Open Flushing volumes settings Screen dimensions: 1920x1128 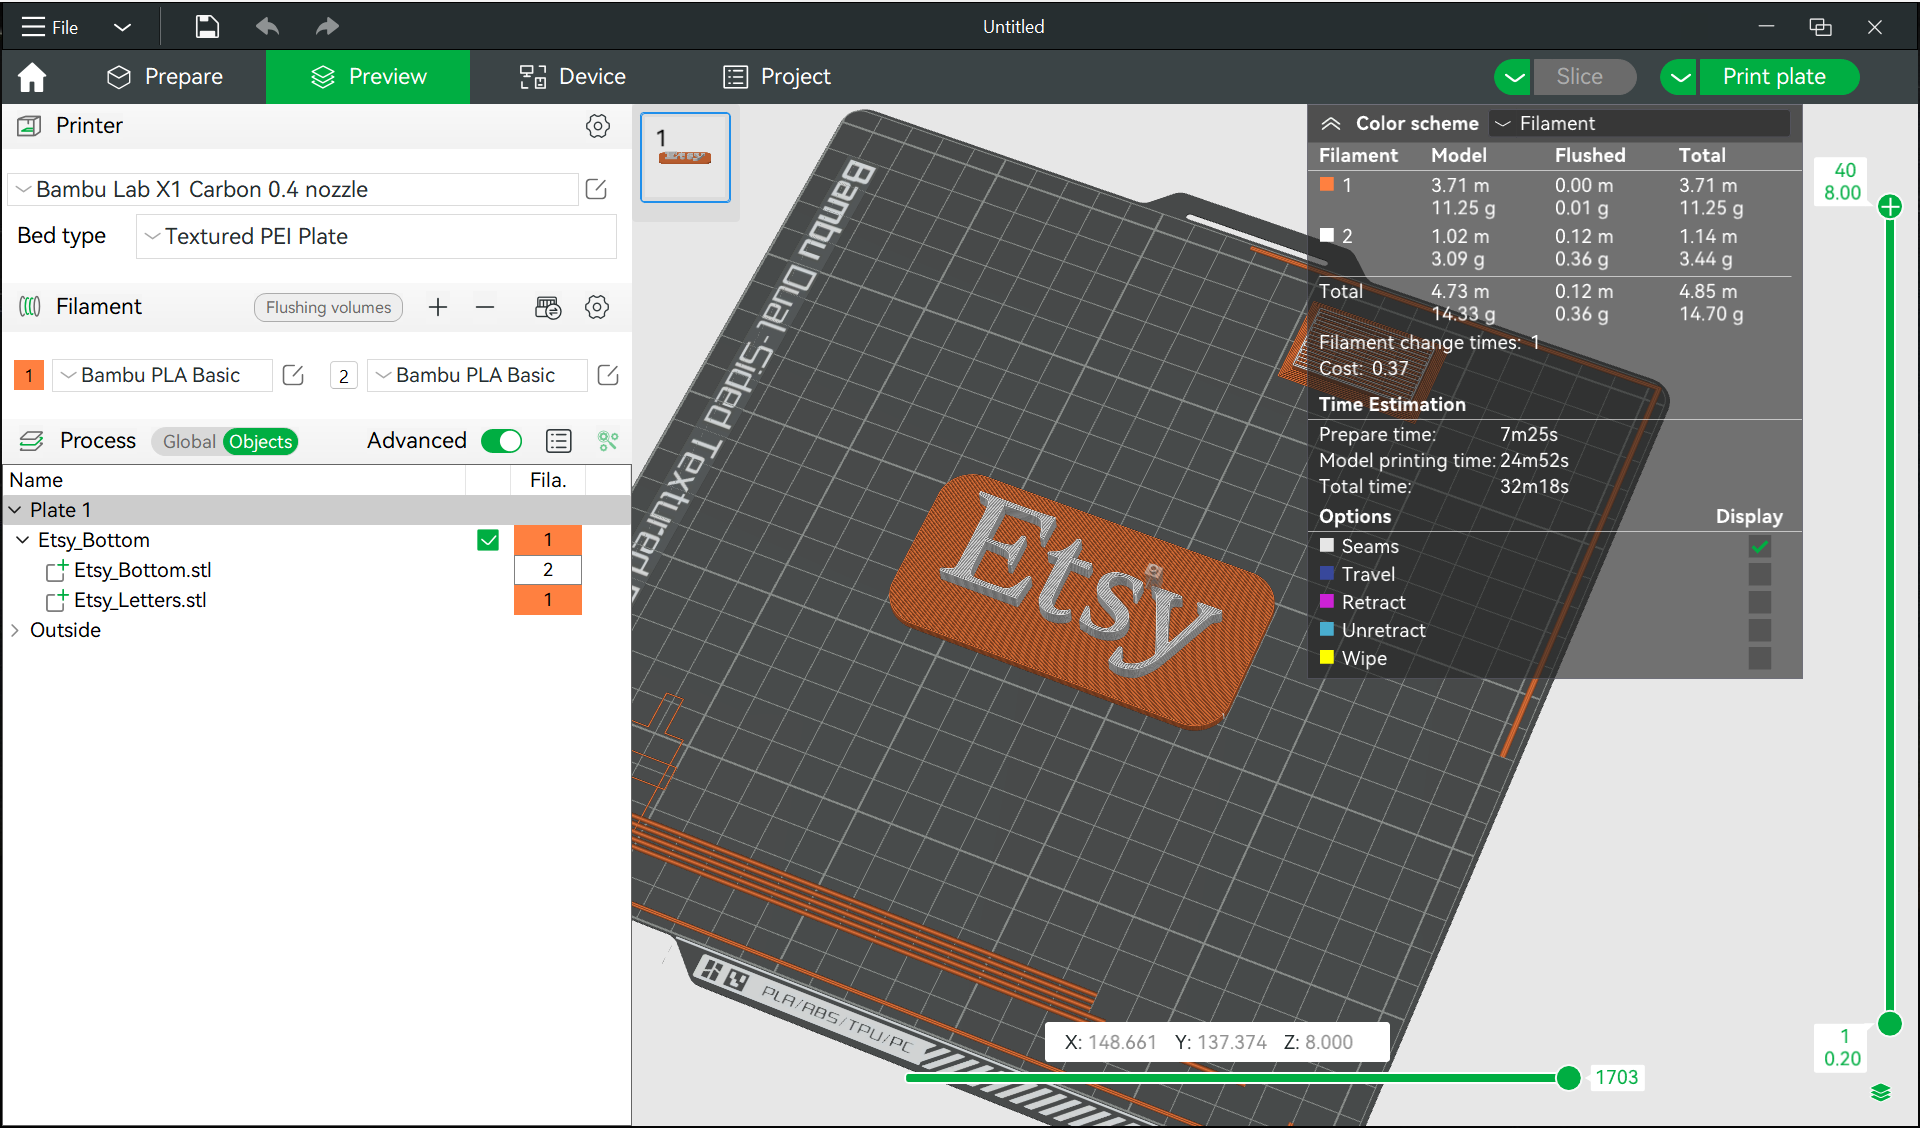328,307
